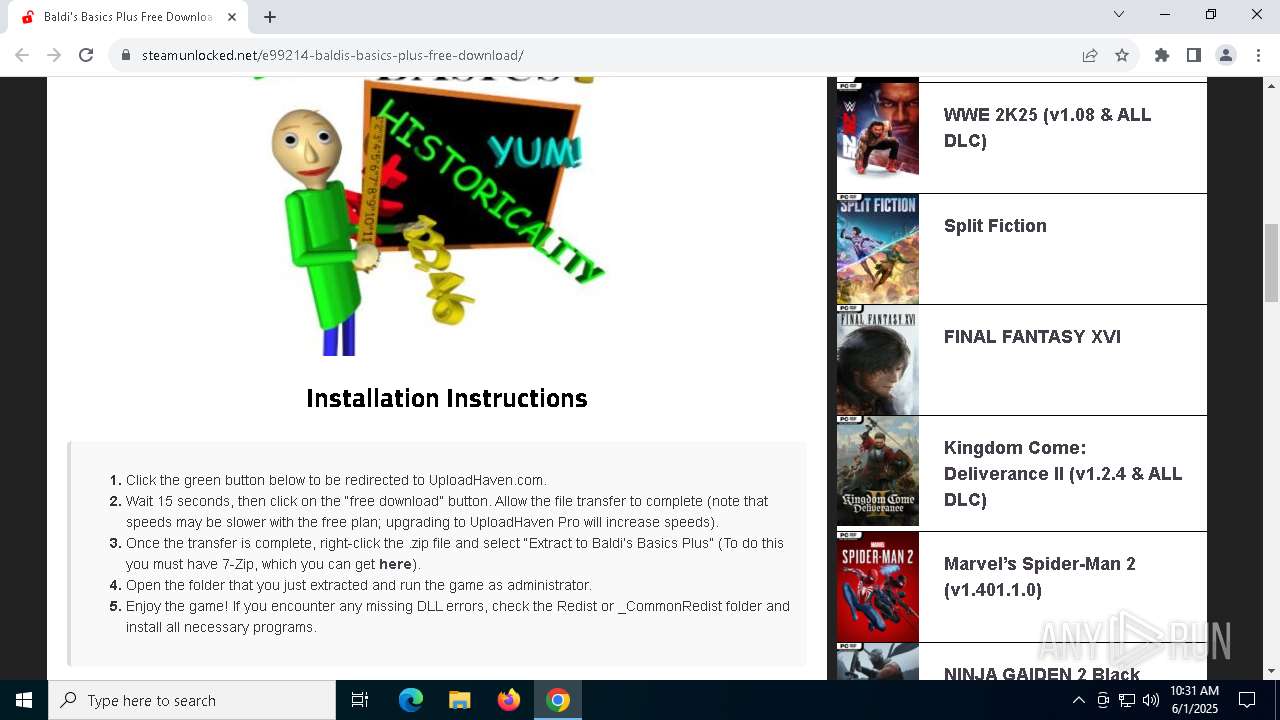Go back to the previous page
This screenshot has width=1280, height=720.
[x=22, y=55]
